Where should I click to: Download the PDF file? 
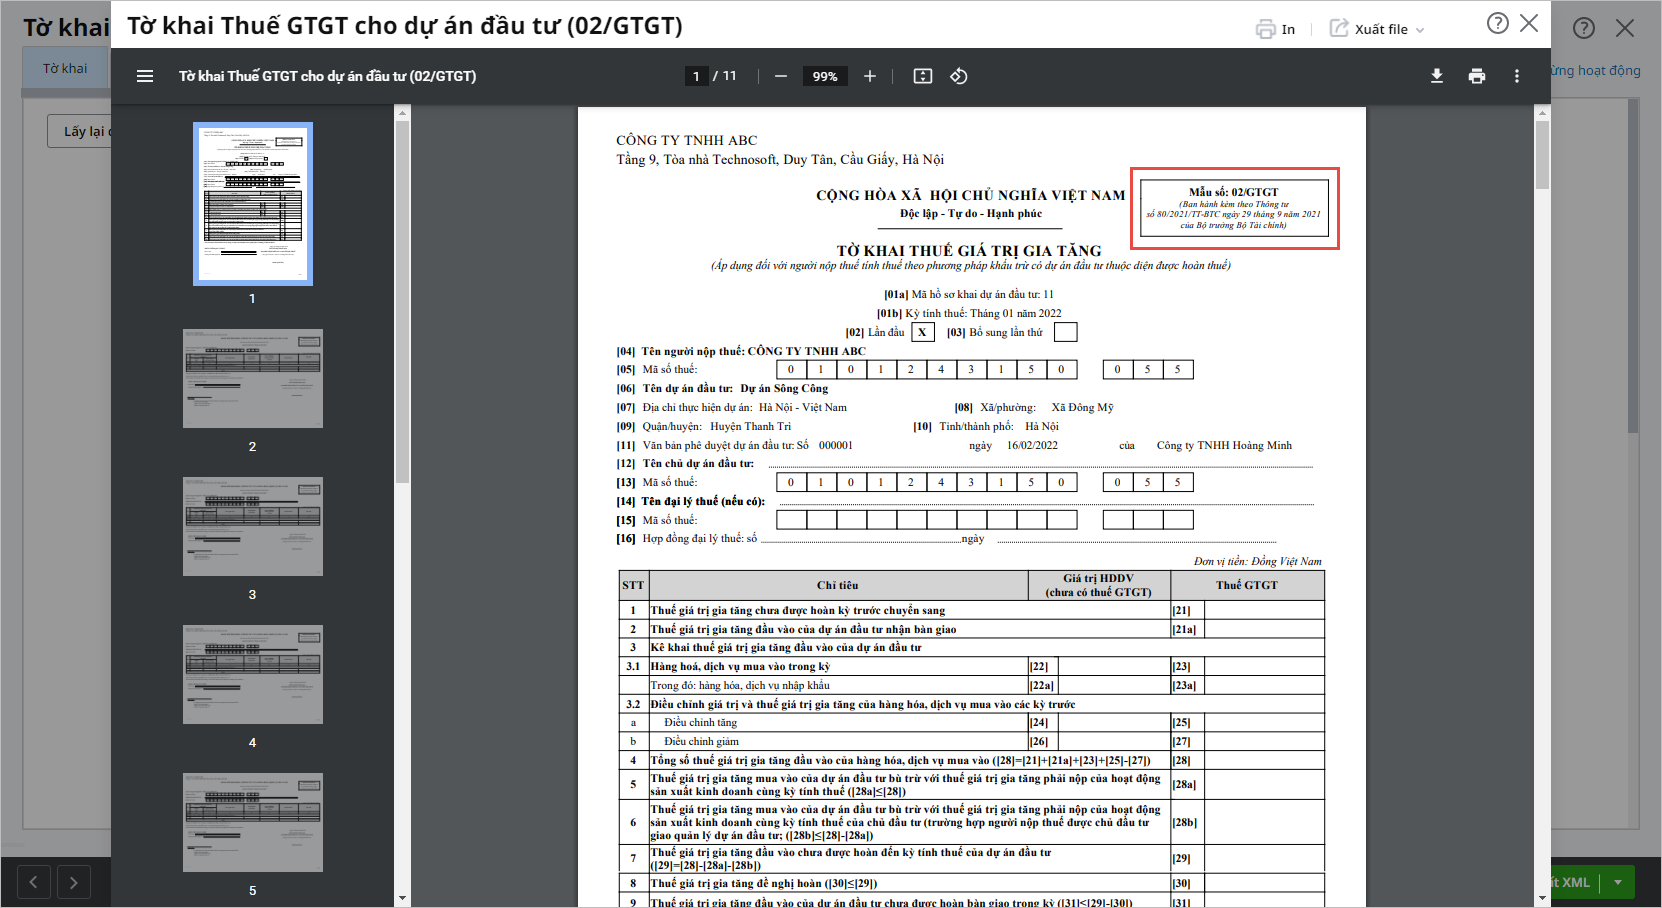pyautogui.click(x=1437, y=76)
